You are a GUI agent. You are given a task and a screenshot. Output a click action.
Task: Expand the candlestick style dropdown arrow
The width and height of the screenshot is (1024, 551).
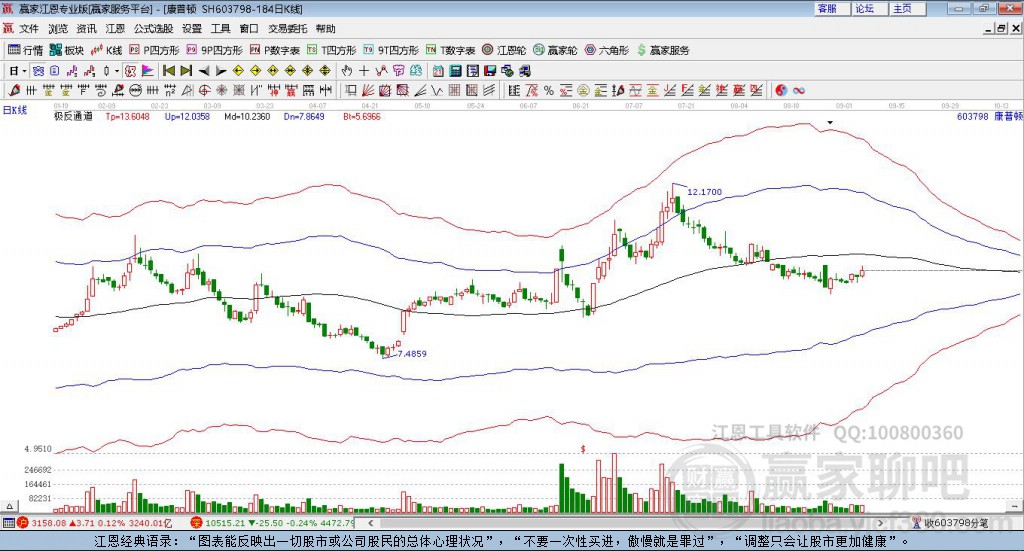[x=116, y=71]
